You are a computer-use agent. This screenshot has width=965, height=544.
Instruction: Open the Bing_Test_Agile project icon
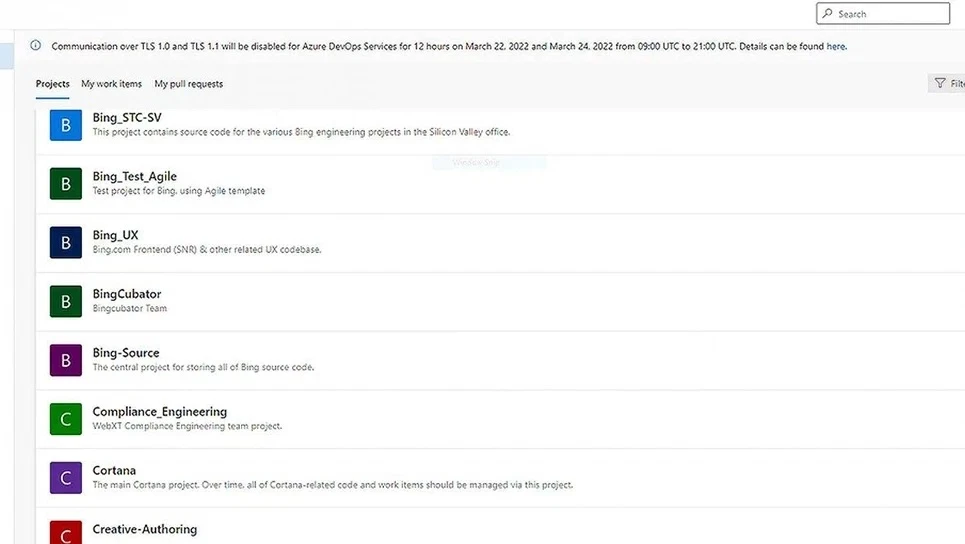pyautogui.click(x=66, y=184)
